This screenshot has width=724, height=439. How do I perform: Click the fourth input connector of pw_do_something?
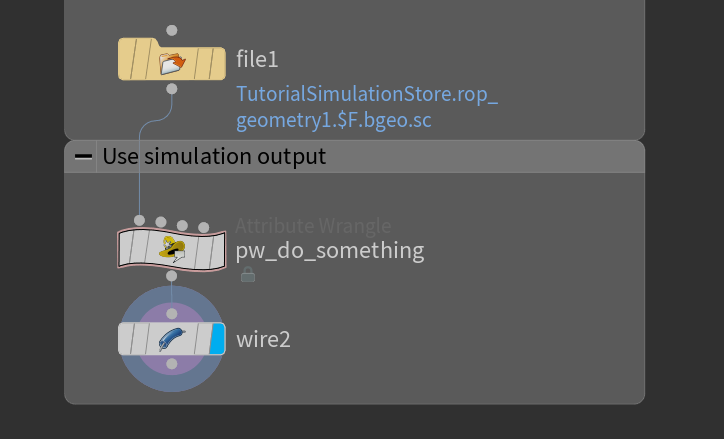(x=204, y=228)
